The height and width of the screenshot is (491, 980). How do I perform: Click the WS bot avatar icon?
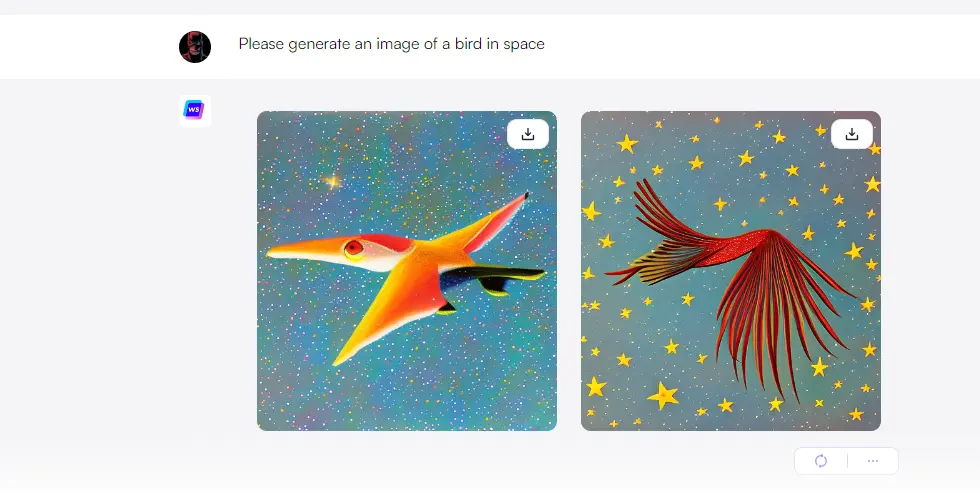(x=194, y=111)
